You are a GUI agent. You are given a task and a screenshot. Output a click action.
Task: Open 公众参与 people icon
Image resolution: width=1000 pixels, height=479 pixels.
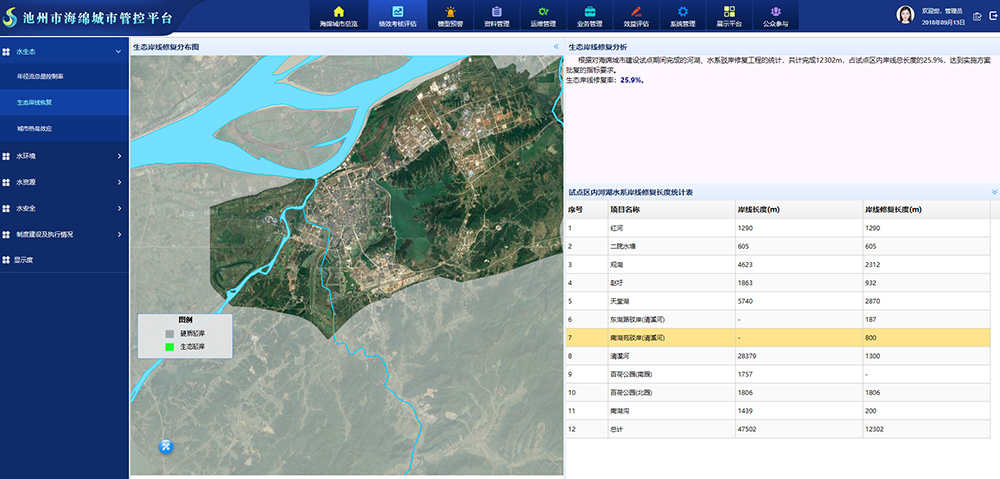point(775,11)
